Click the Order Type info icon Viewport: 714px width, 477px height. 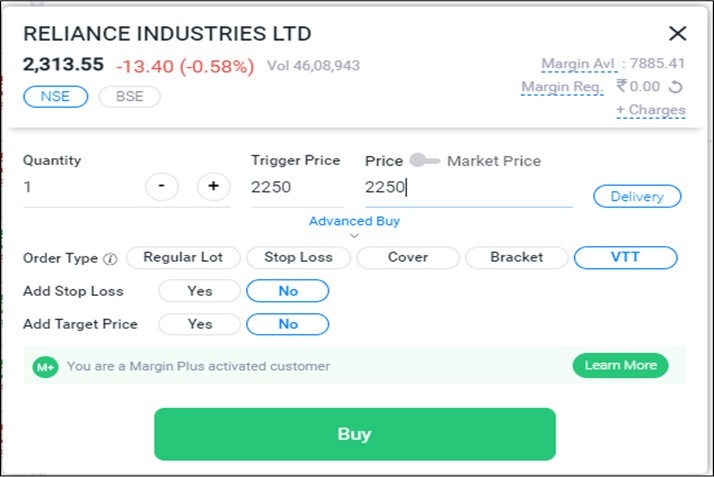point(110,259)
